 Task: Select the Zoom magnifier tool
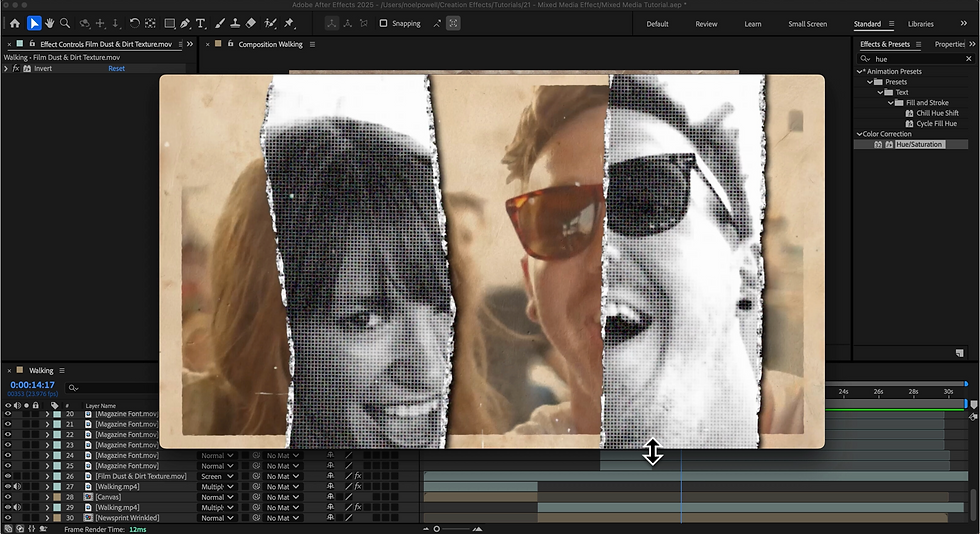(65, 24)
